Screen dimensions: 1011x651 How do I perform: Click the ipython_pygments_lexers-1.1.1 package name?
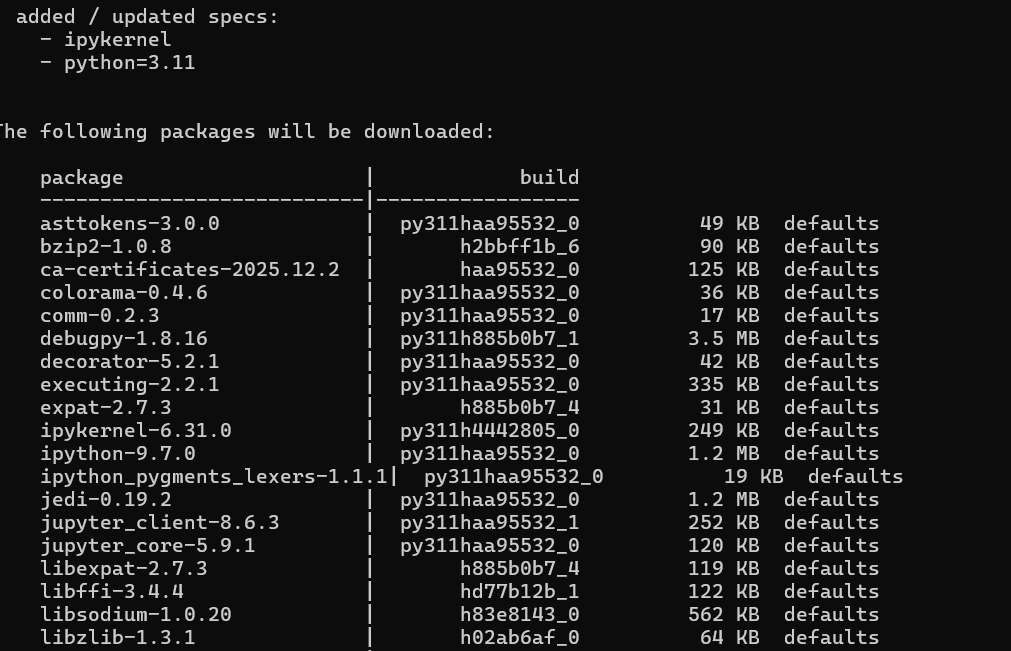tap(213, 476)
